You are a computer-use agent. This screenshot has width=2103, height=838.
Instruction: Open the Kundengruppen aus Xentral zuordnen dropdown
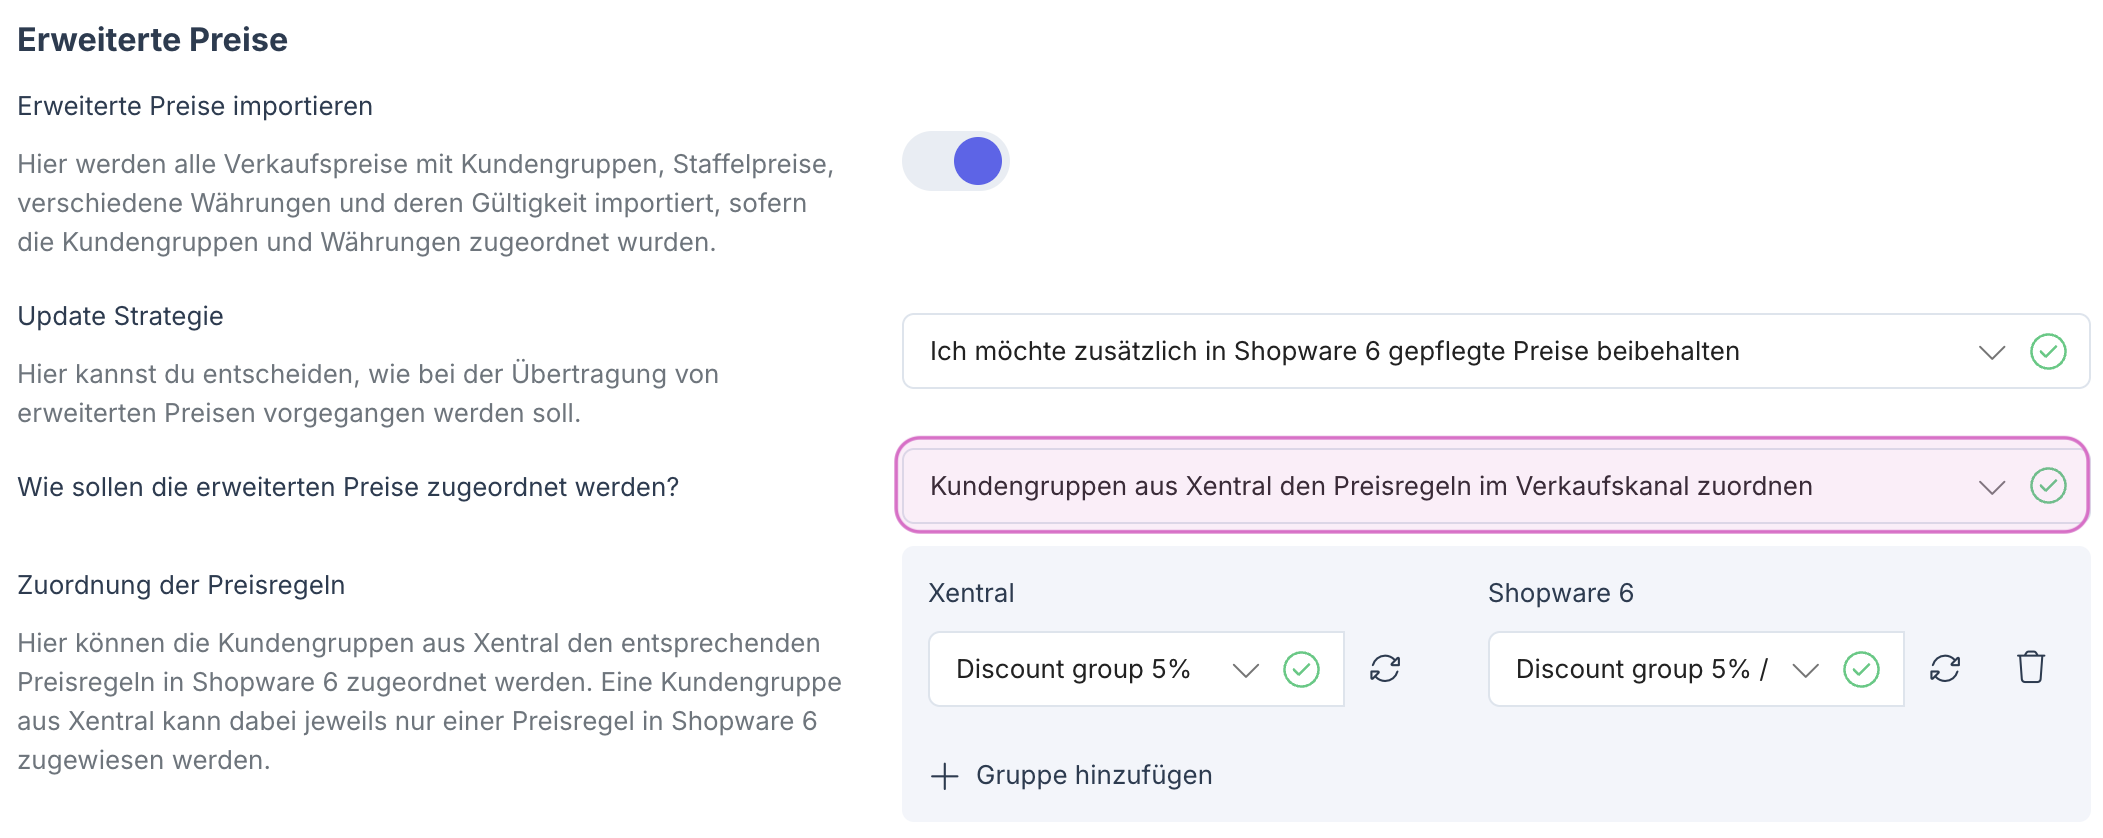pos(1400,486)
